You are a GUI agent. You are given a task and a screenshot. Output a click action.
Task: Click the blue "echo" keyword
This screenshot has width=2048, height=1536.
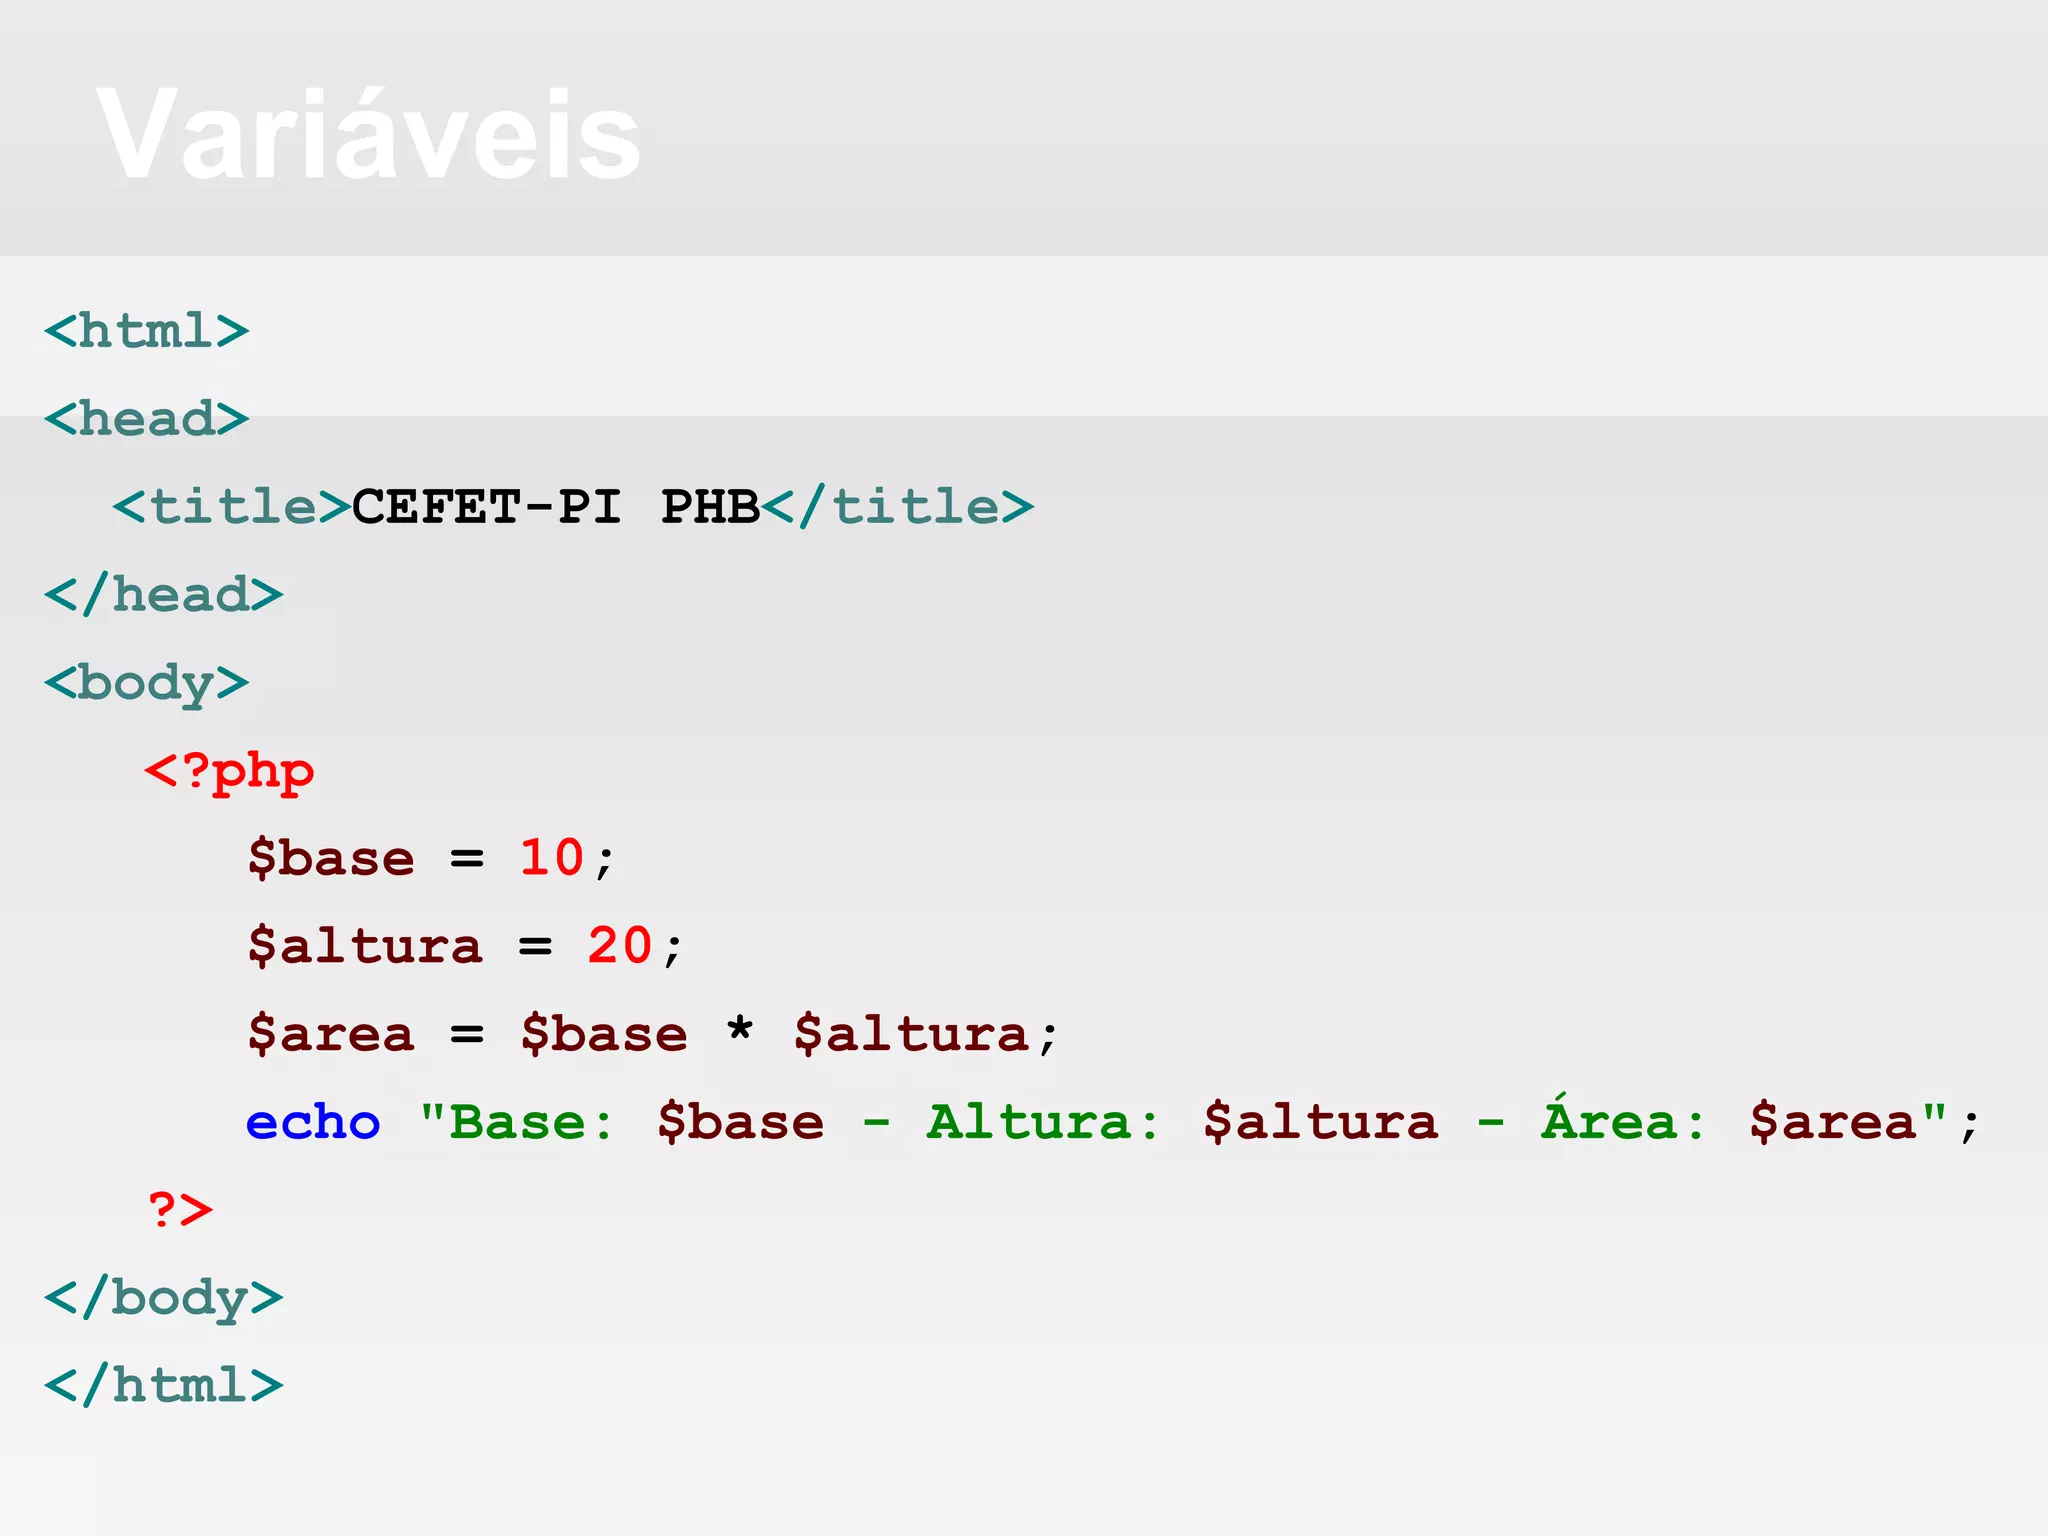coord(313,1122)
